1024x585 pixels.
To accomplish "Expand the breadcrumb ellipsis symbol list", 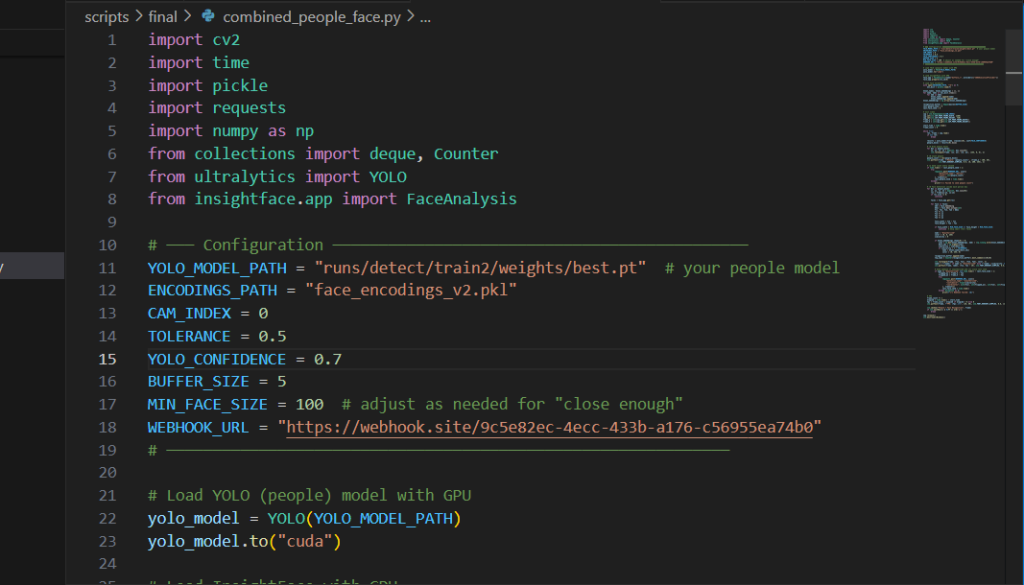I will point(426,17).
